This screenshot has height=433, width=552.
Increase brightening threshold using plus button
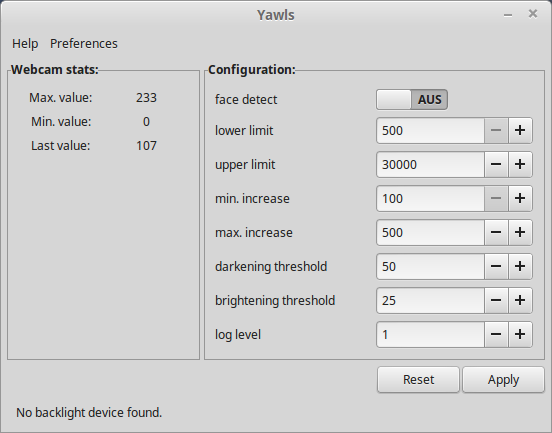pyautogui.click(x=520, y=300)
